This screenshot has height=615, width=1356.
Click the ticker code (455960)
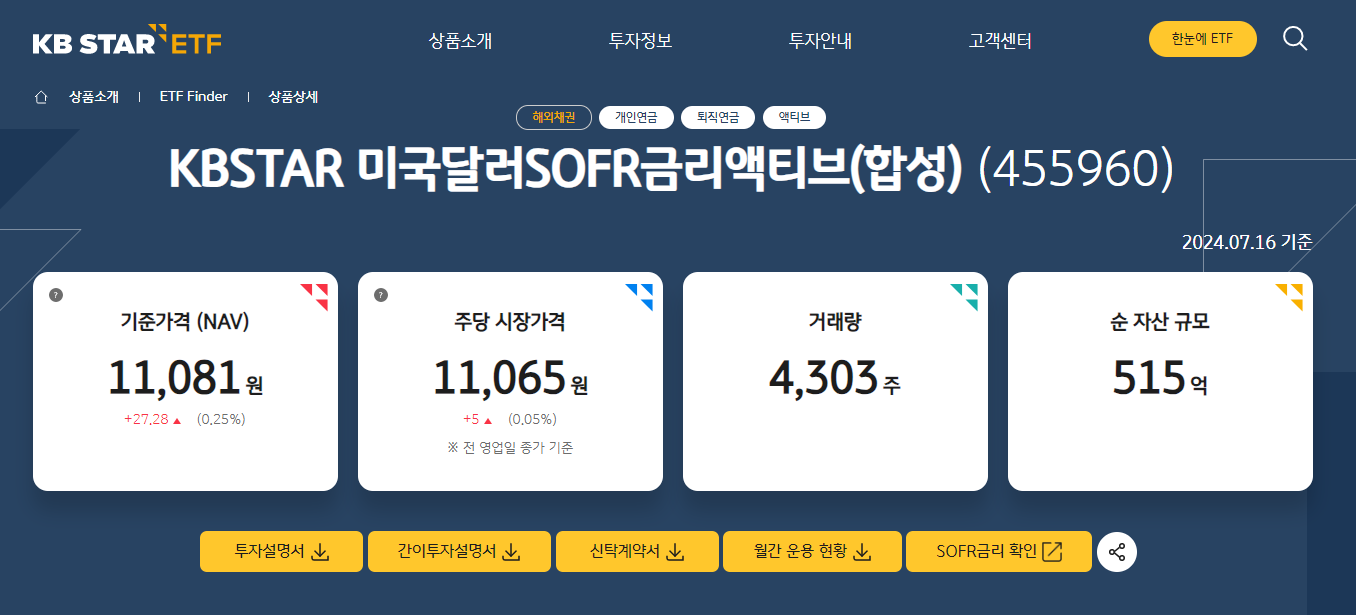1076,170
